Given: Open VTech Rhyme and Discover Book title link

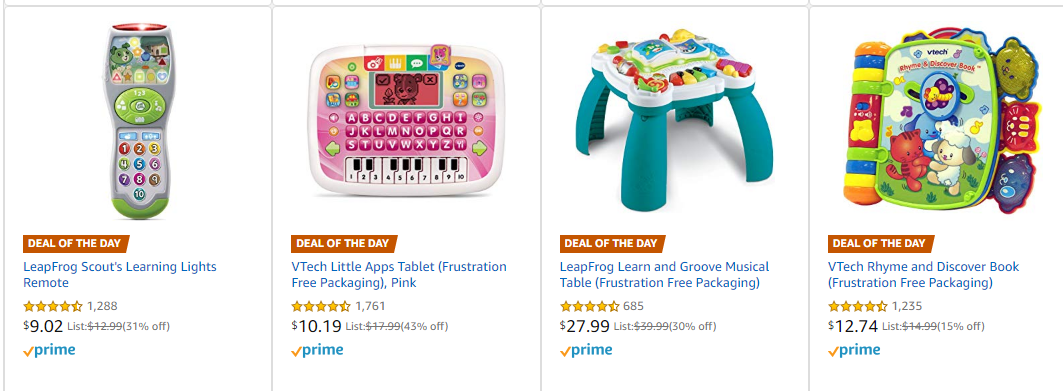Looking at the screenshot, I should click(923, 274).
